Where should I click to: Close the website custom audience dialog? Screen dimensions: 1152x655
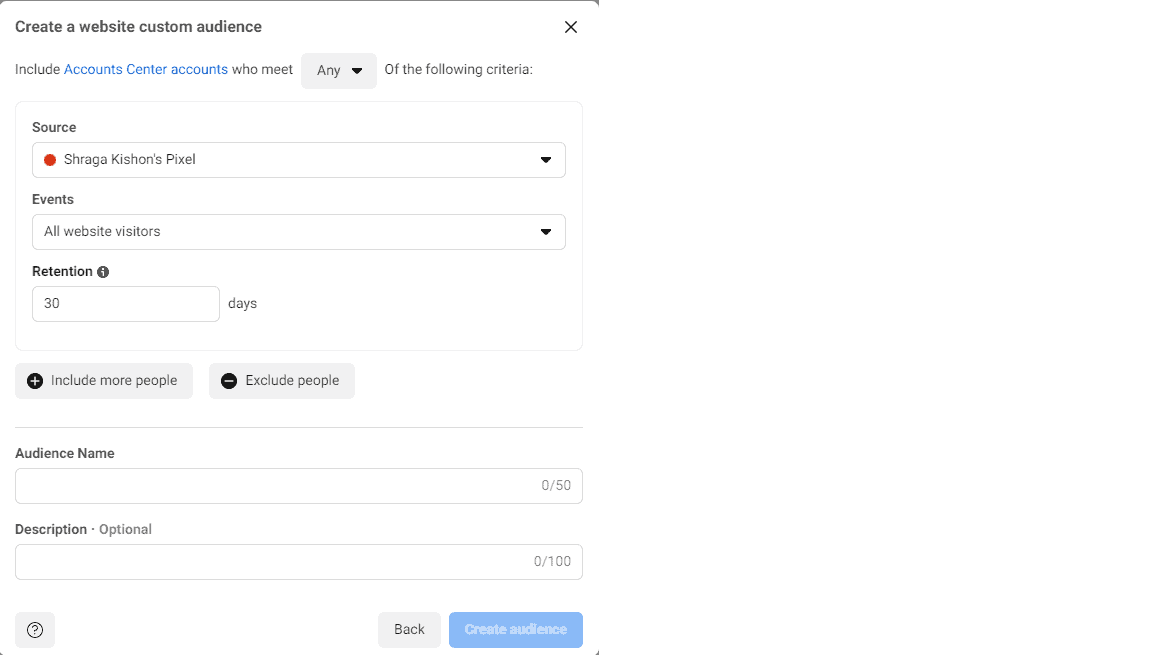pyautogui.click(x=571, y=27)
